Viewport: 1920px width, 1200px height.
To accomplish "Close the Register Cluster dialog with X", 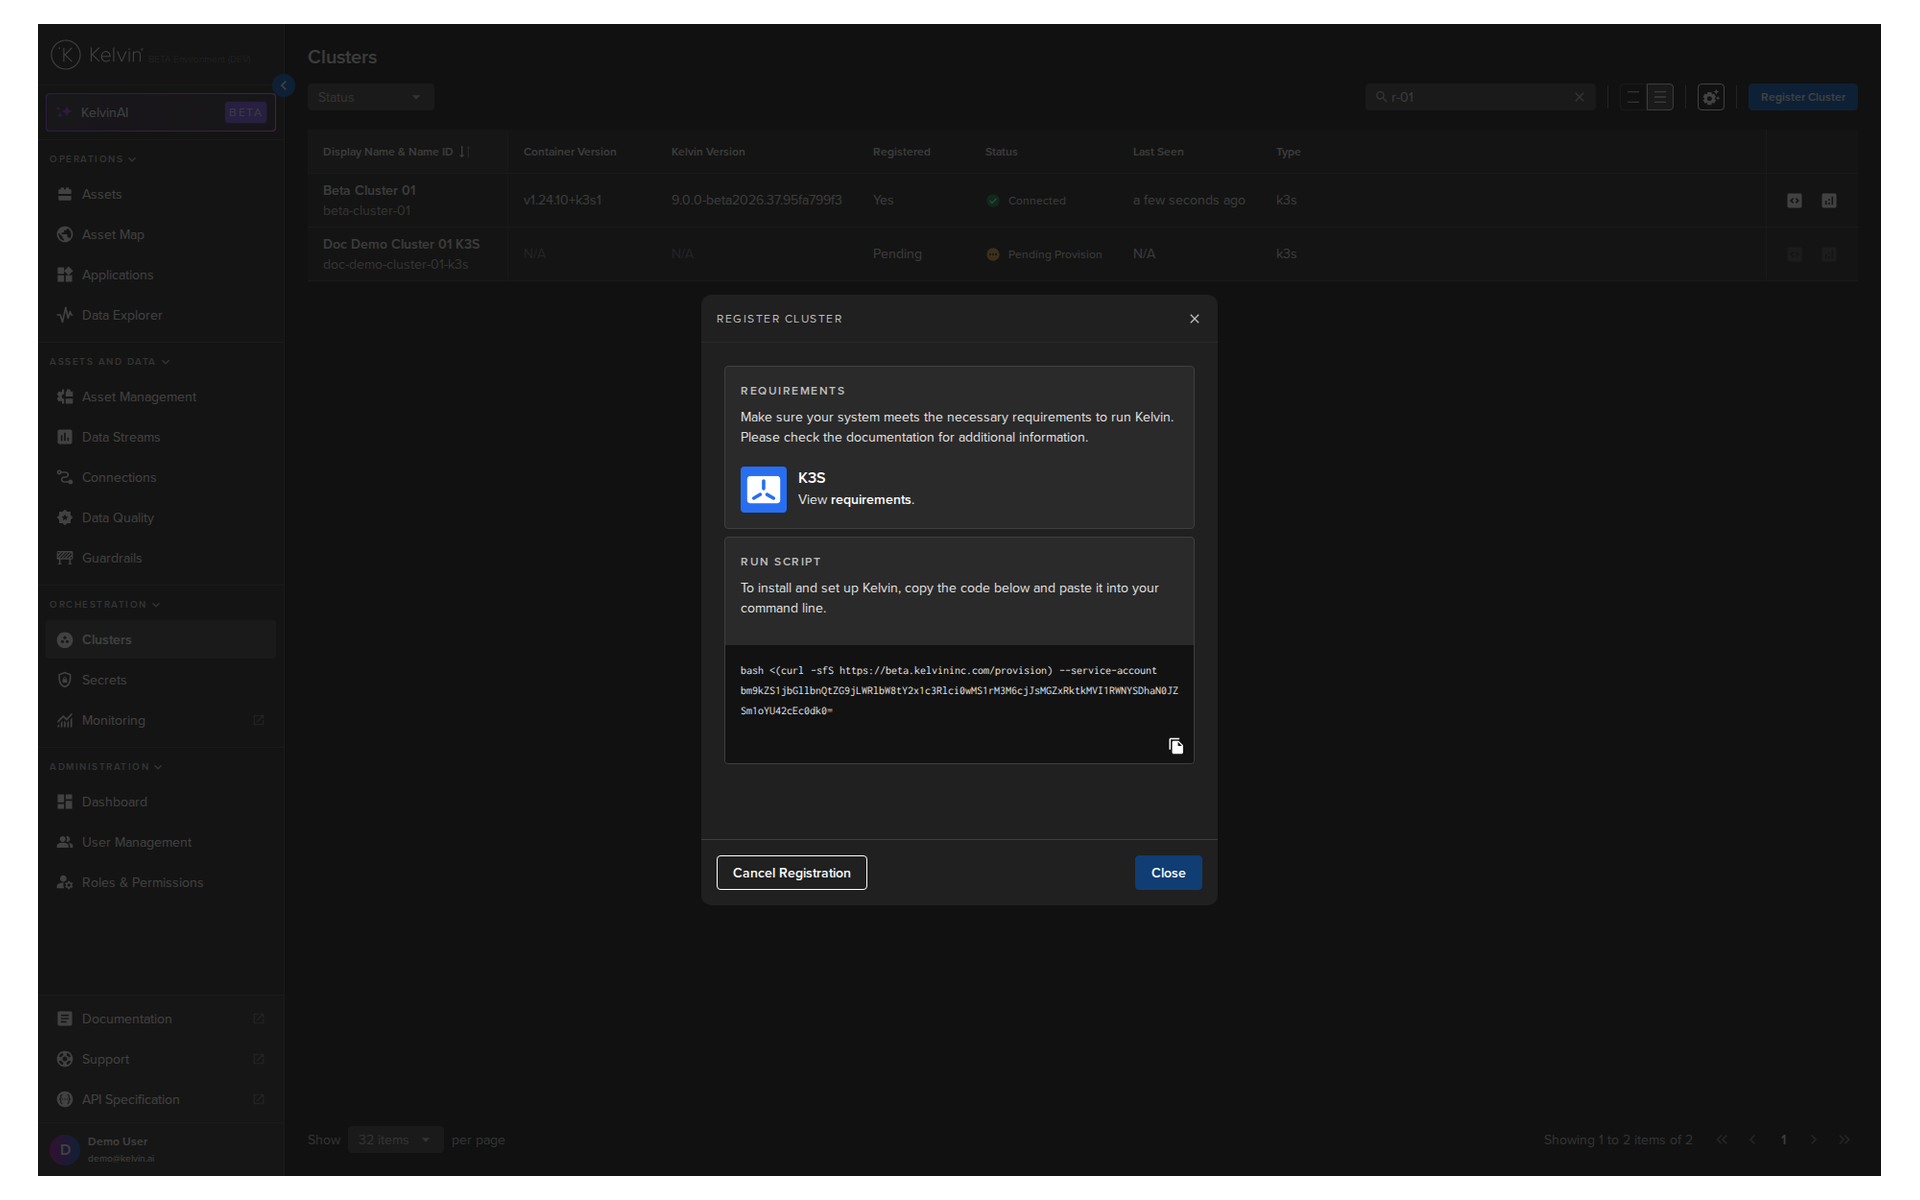I will (x=1194, y=319).
